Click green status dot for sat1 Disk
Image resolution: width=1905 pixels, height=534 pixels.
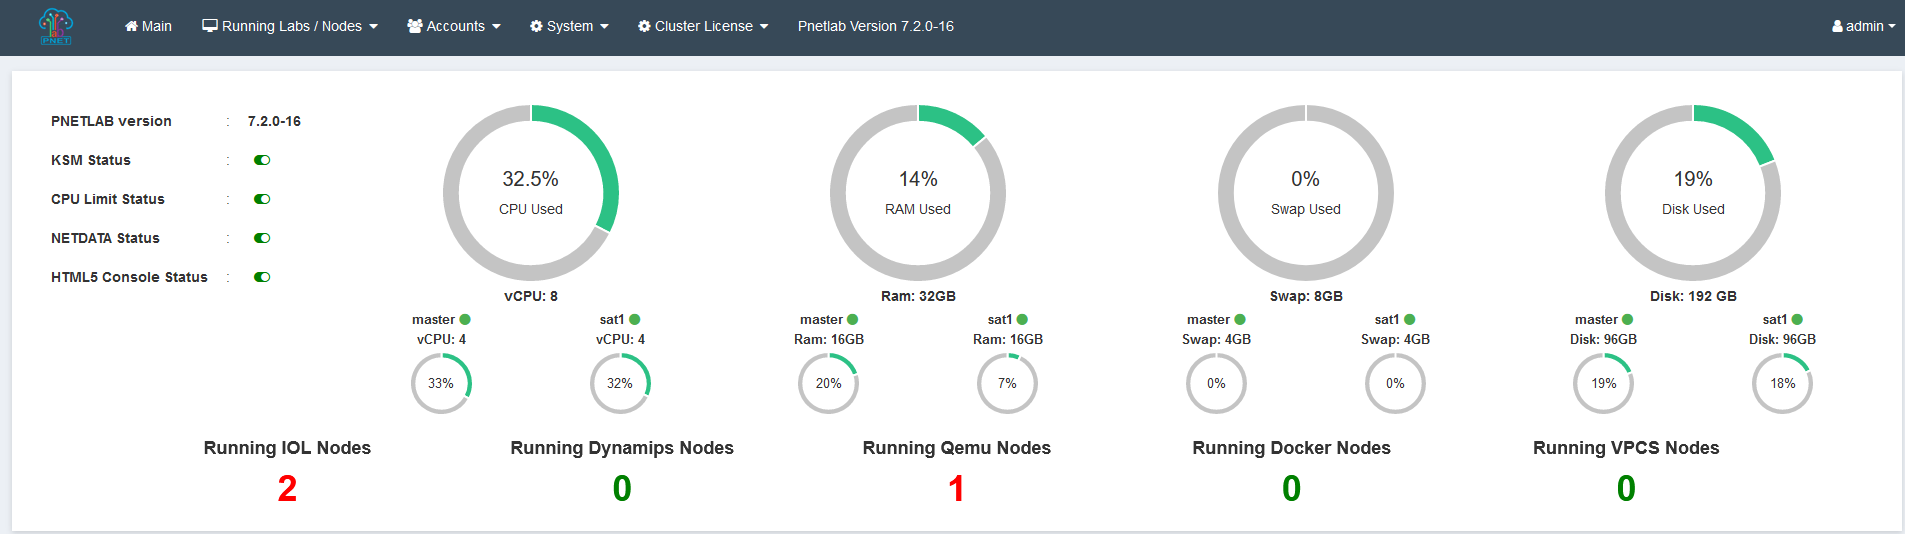(1797, 320)
